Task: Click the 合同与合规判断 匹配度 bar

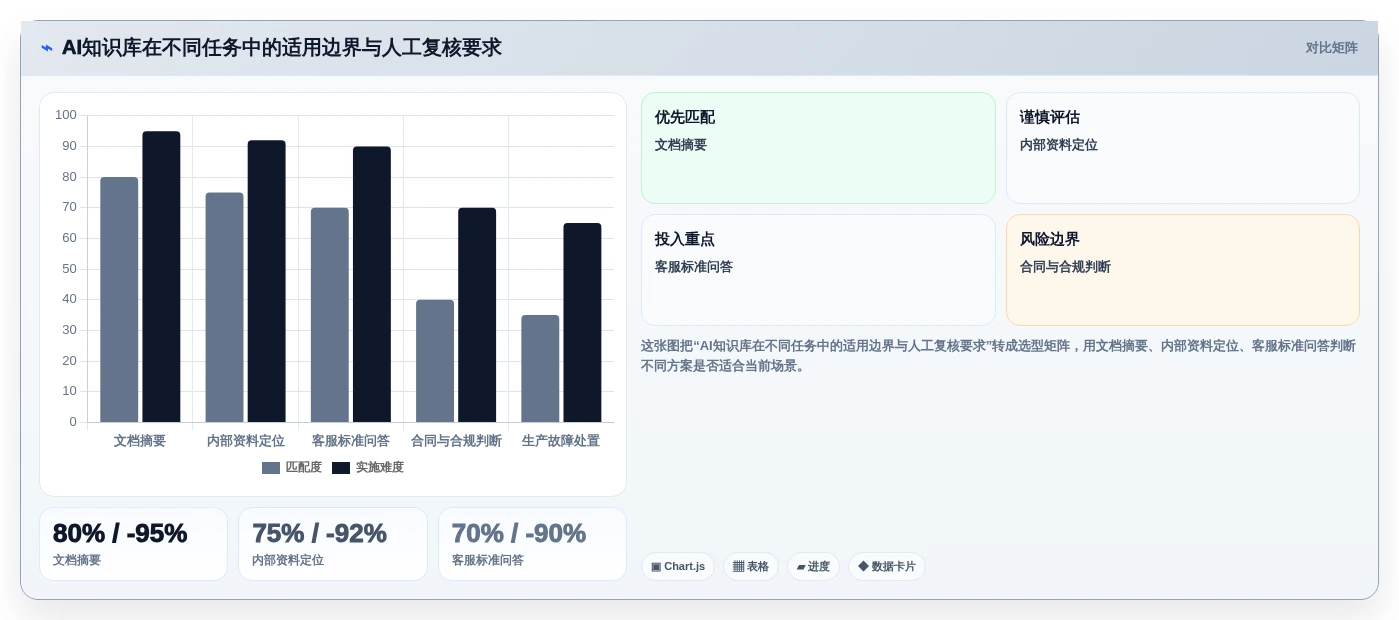Action: (435, 361)
